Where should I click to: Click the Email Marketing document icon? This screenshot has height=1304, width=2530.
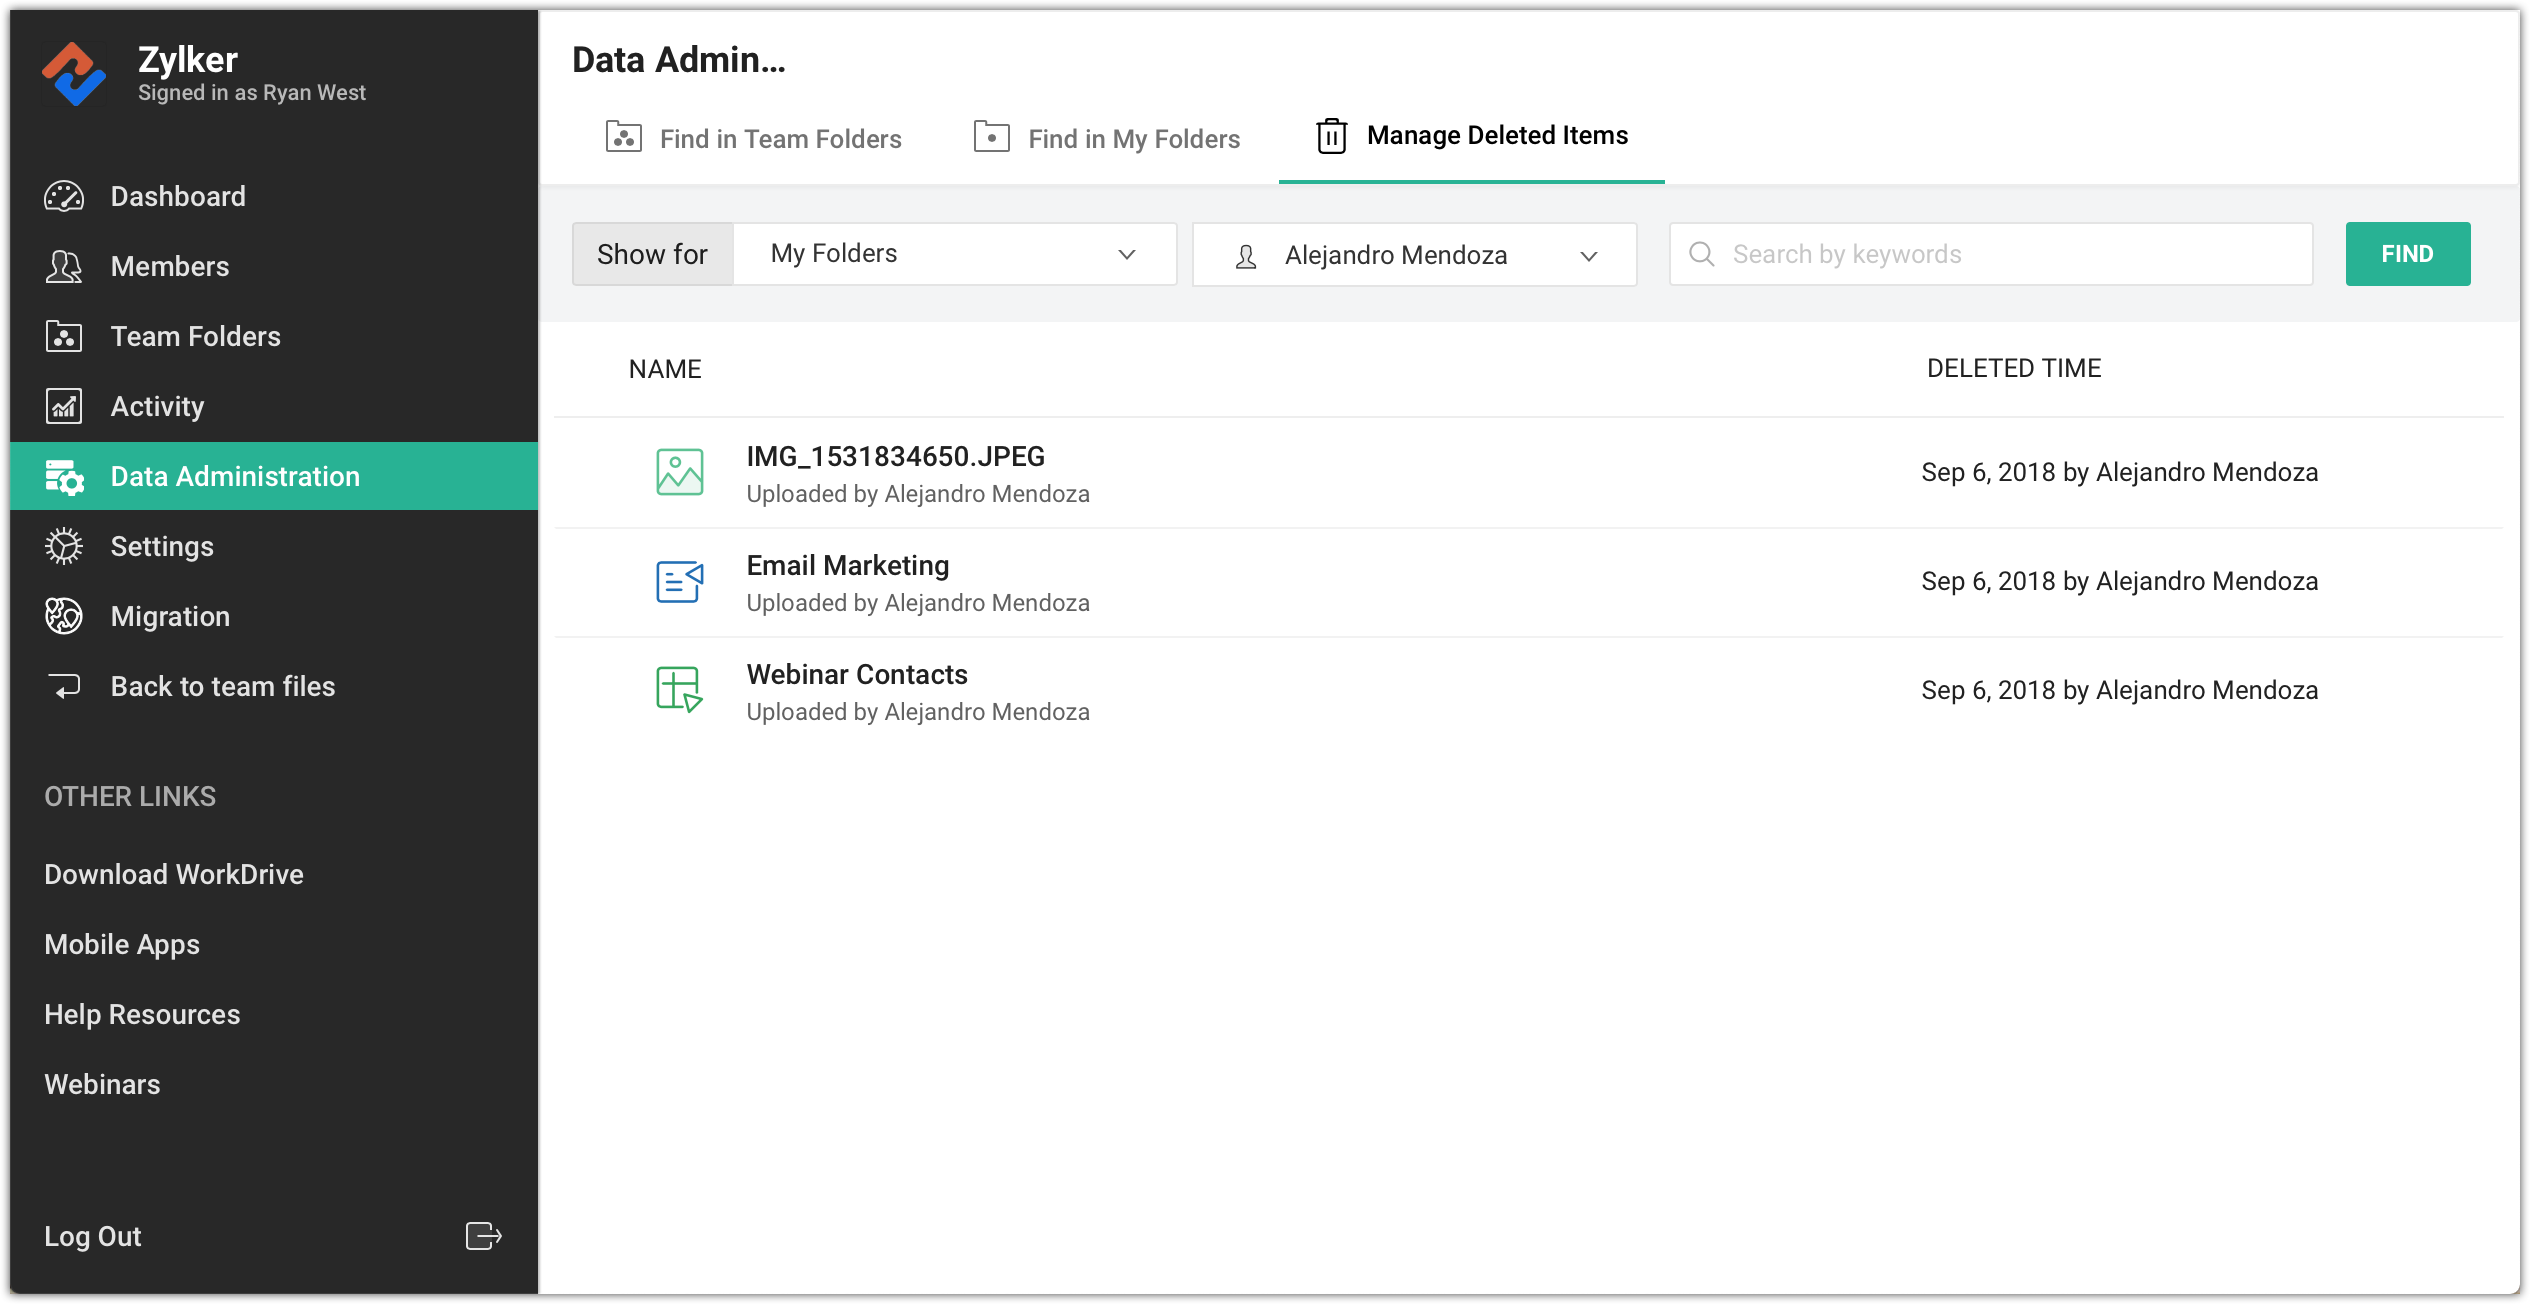click(679, 581)
